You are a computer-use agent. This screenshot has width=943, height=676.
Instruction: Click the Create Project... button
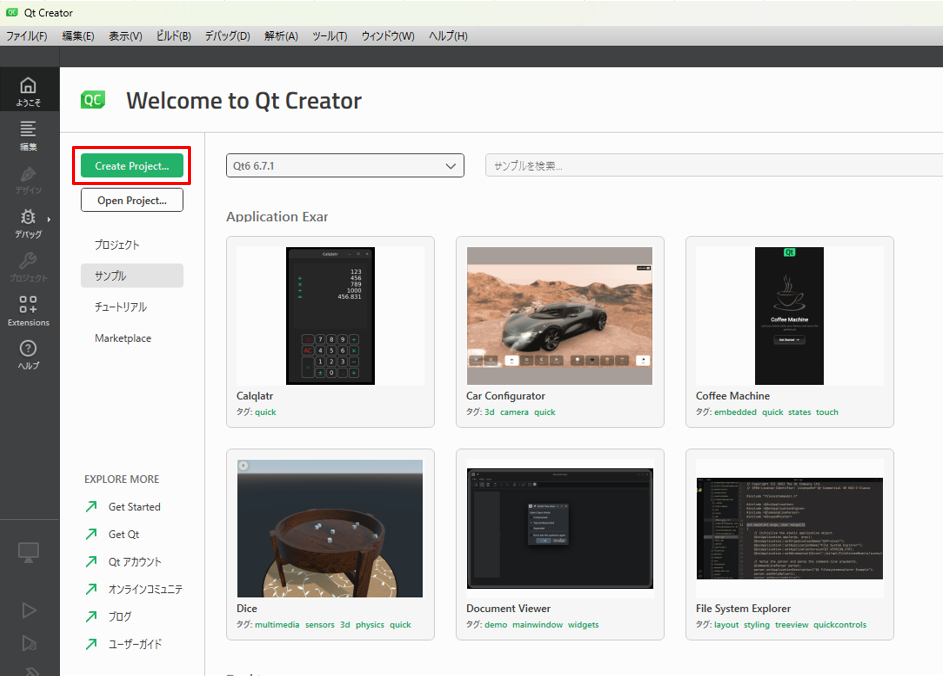pyautogui.click(x=132, y=166)
